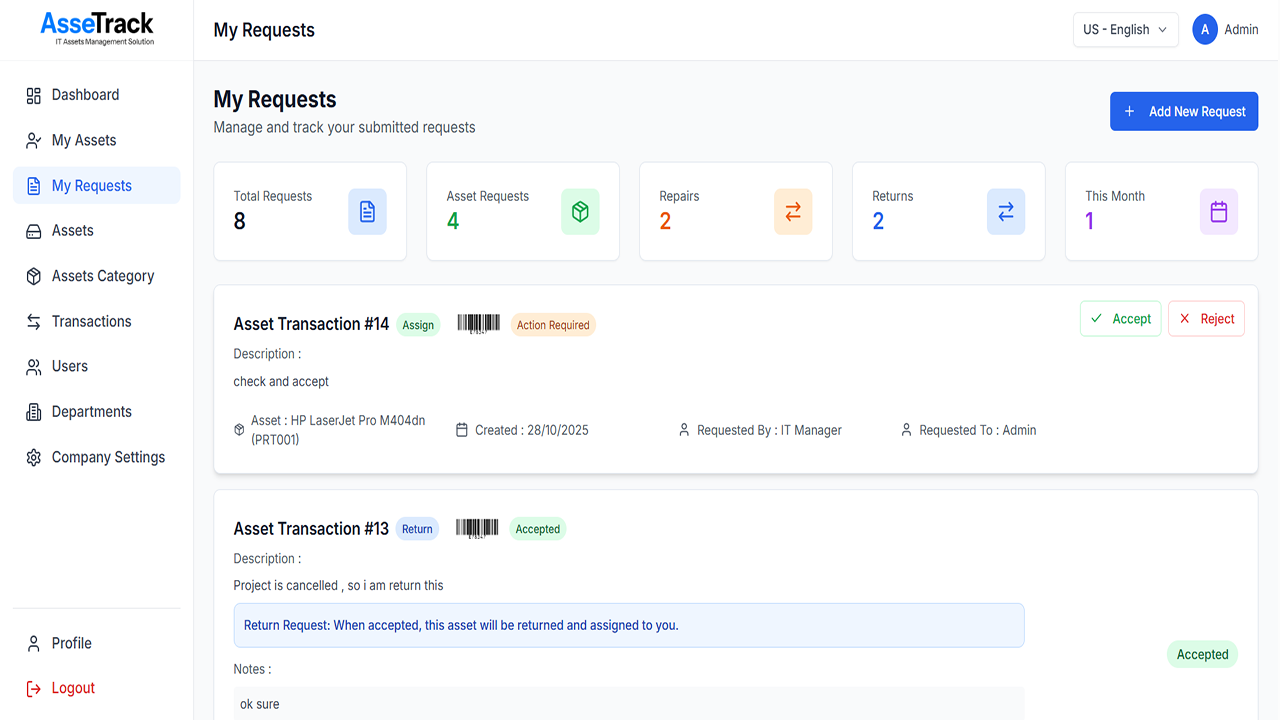1280x720 pixels.
Task: Go to My Assets in sidebar
Action: click(x=84, y=141)
